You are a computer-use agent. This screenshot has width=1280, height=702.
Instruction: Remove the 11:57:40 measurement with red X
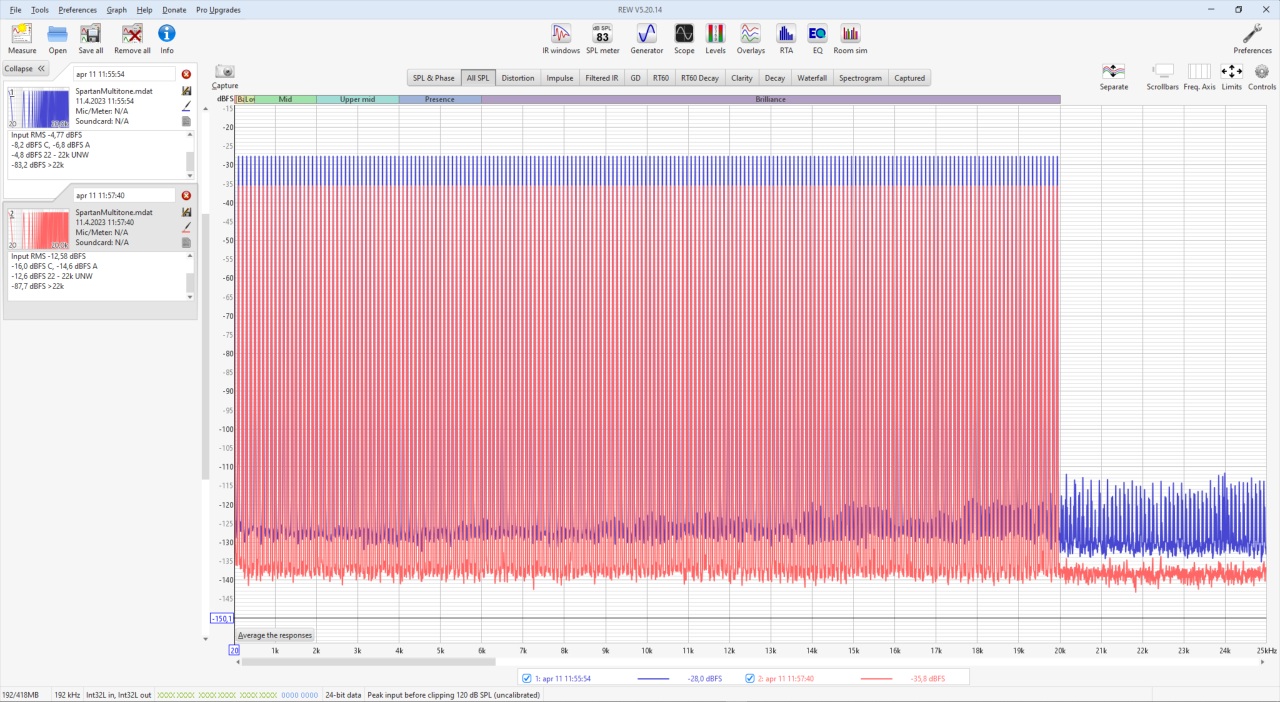coord(186,195)
